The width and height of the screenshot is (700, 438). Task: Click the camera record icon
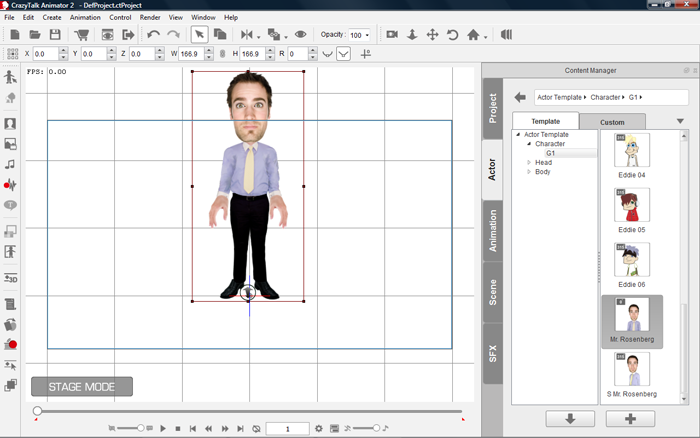(x=392, y=35)
